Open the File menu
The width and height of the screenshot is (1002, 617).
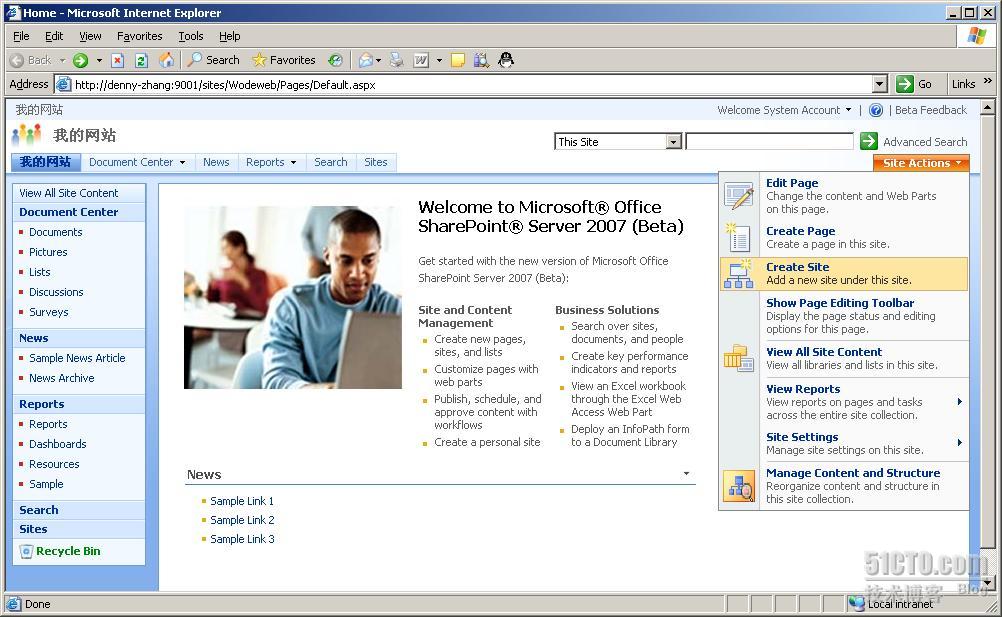21,36
